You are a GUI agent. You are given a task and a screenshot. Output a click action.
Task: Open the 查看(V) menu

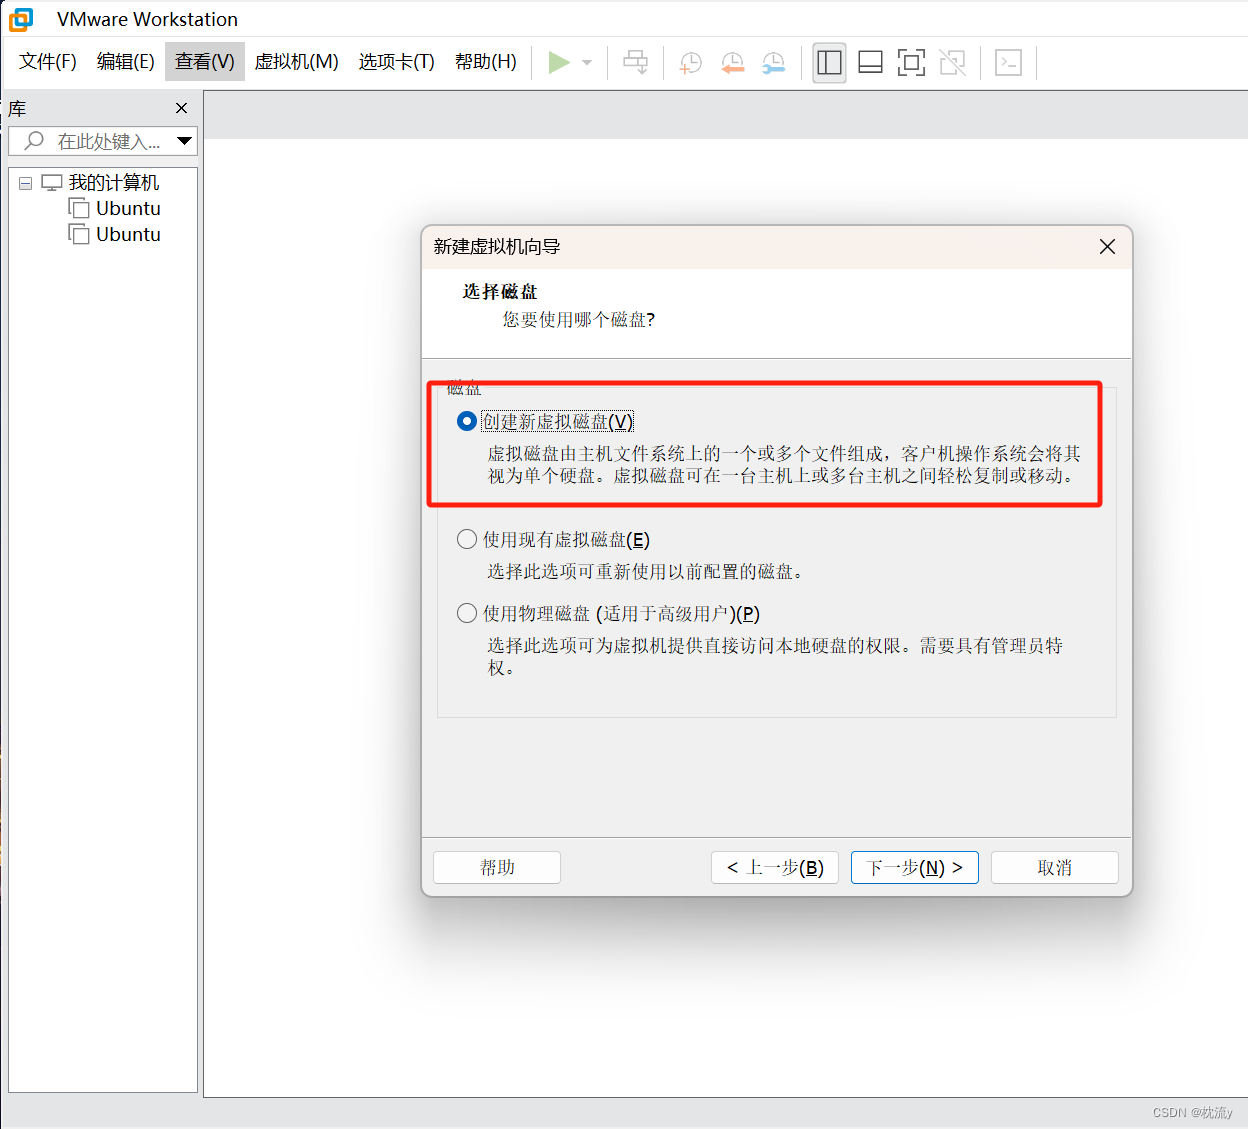tap(205, 62)
